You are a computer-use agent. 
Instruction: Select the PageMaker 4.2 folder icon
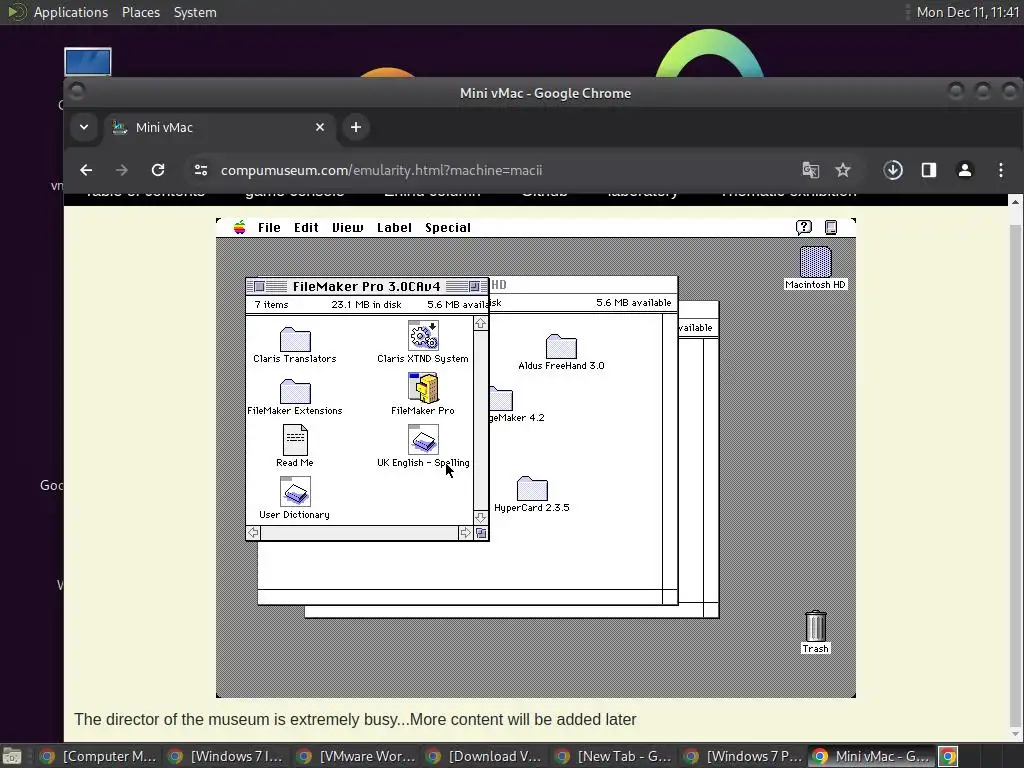tap(502, 399)
